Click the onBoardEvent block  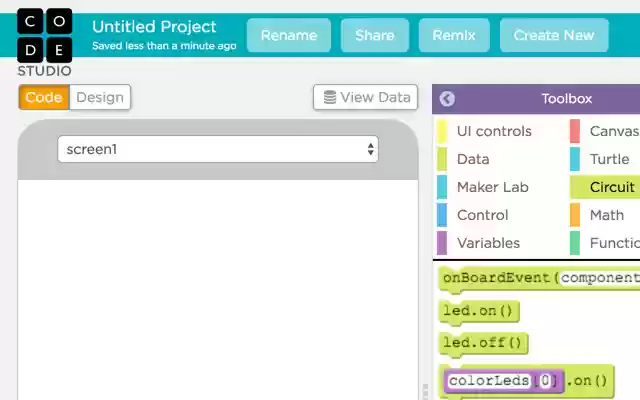(540, 277)
